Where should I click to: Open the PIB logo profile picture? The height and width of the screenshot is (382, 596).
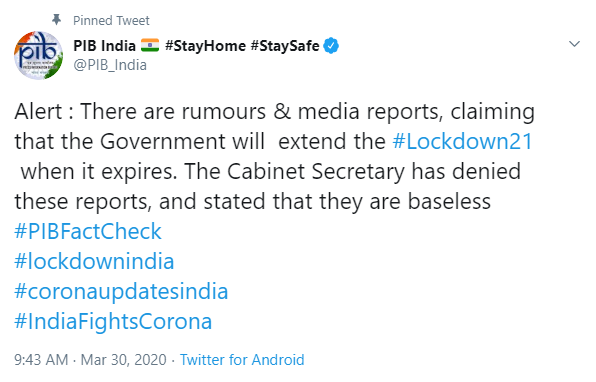(x=38, y=55)
